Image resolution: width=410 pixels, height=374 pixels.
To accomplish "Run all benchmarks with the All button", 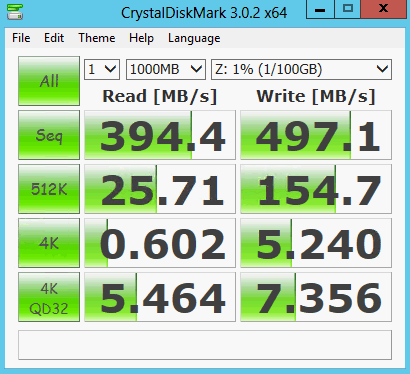I will (49, 81).
